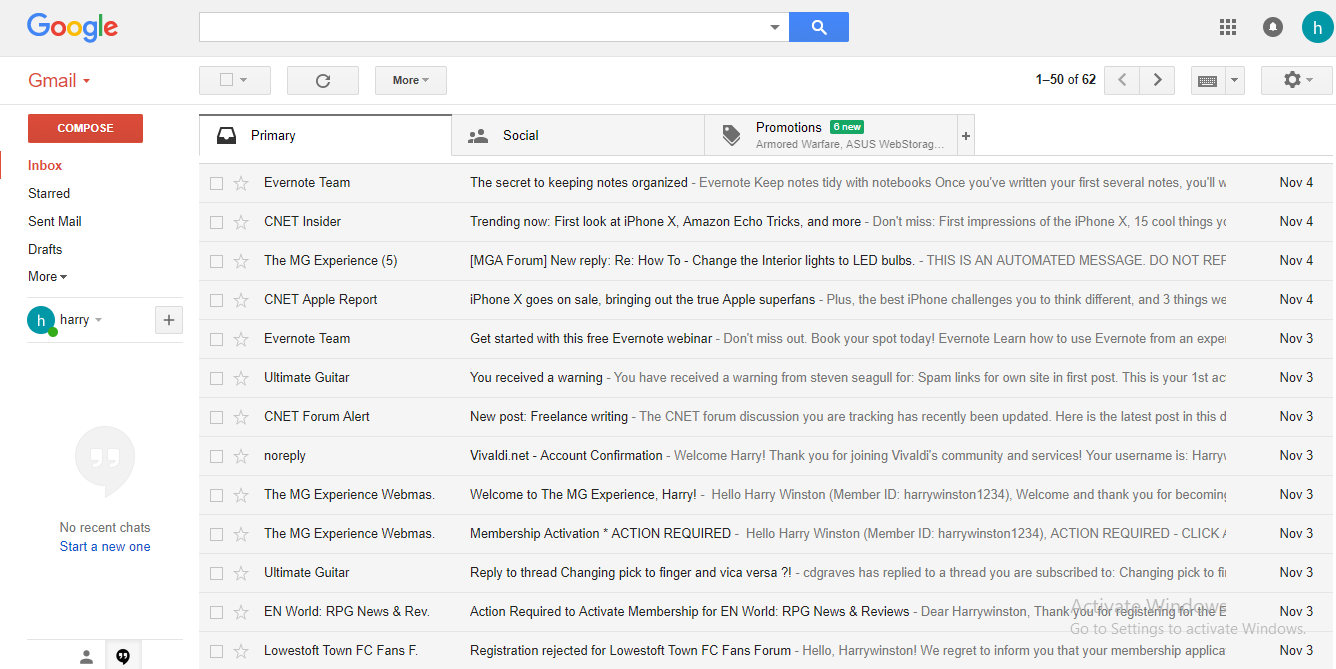Open the account avatar at top right
The height and width of the screenshot is (669, 1336).
tap(1317, 27)
